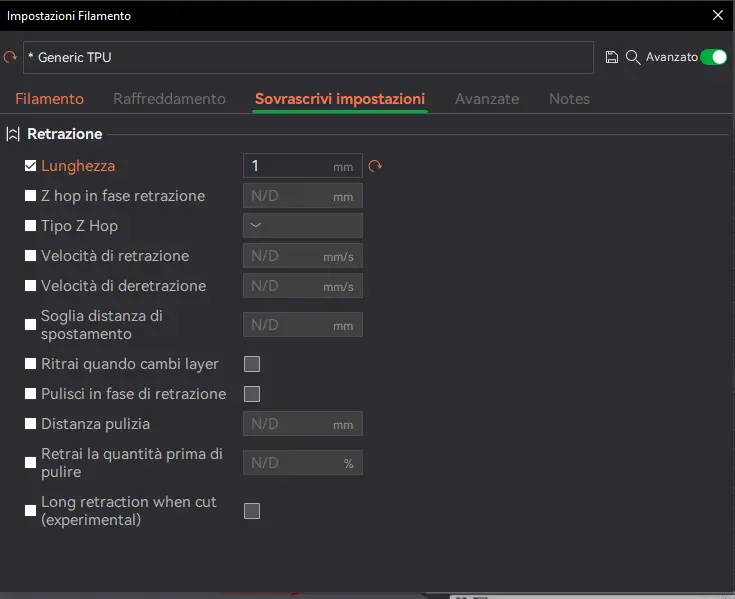Enable Pulisci in fase di retrazione override
Image resolution: width=735 pixels, height=599 pixels.
click(x=30, y=394)
